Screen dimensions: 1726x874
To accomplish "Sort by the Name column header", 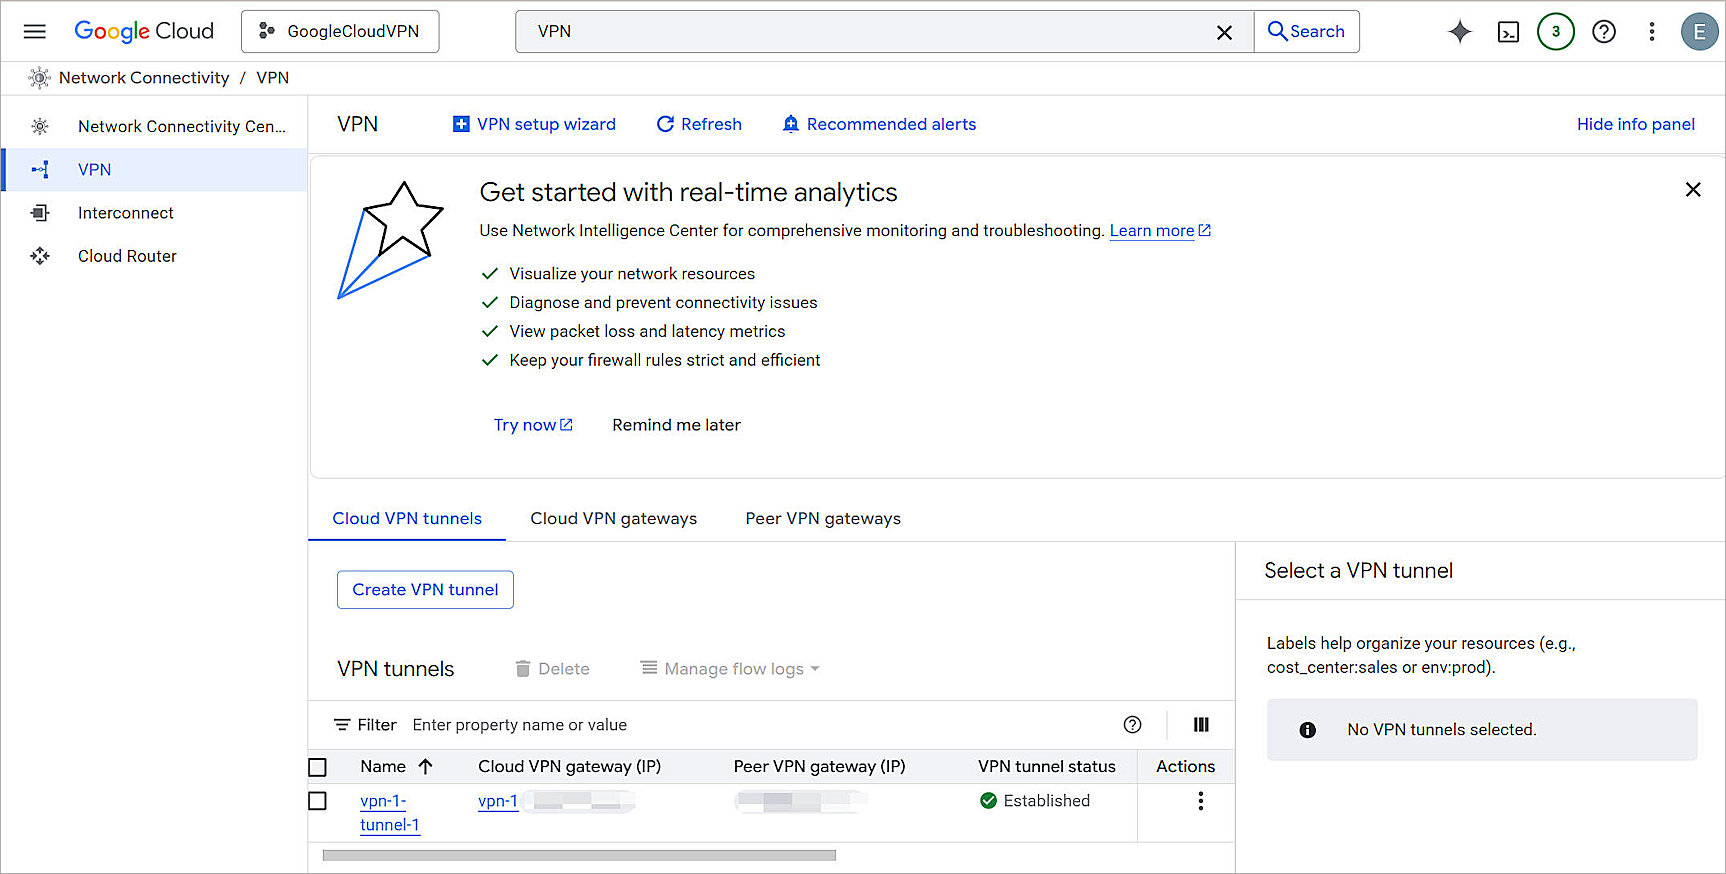I will [396, 767].
